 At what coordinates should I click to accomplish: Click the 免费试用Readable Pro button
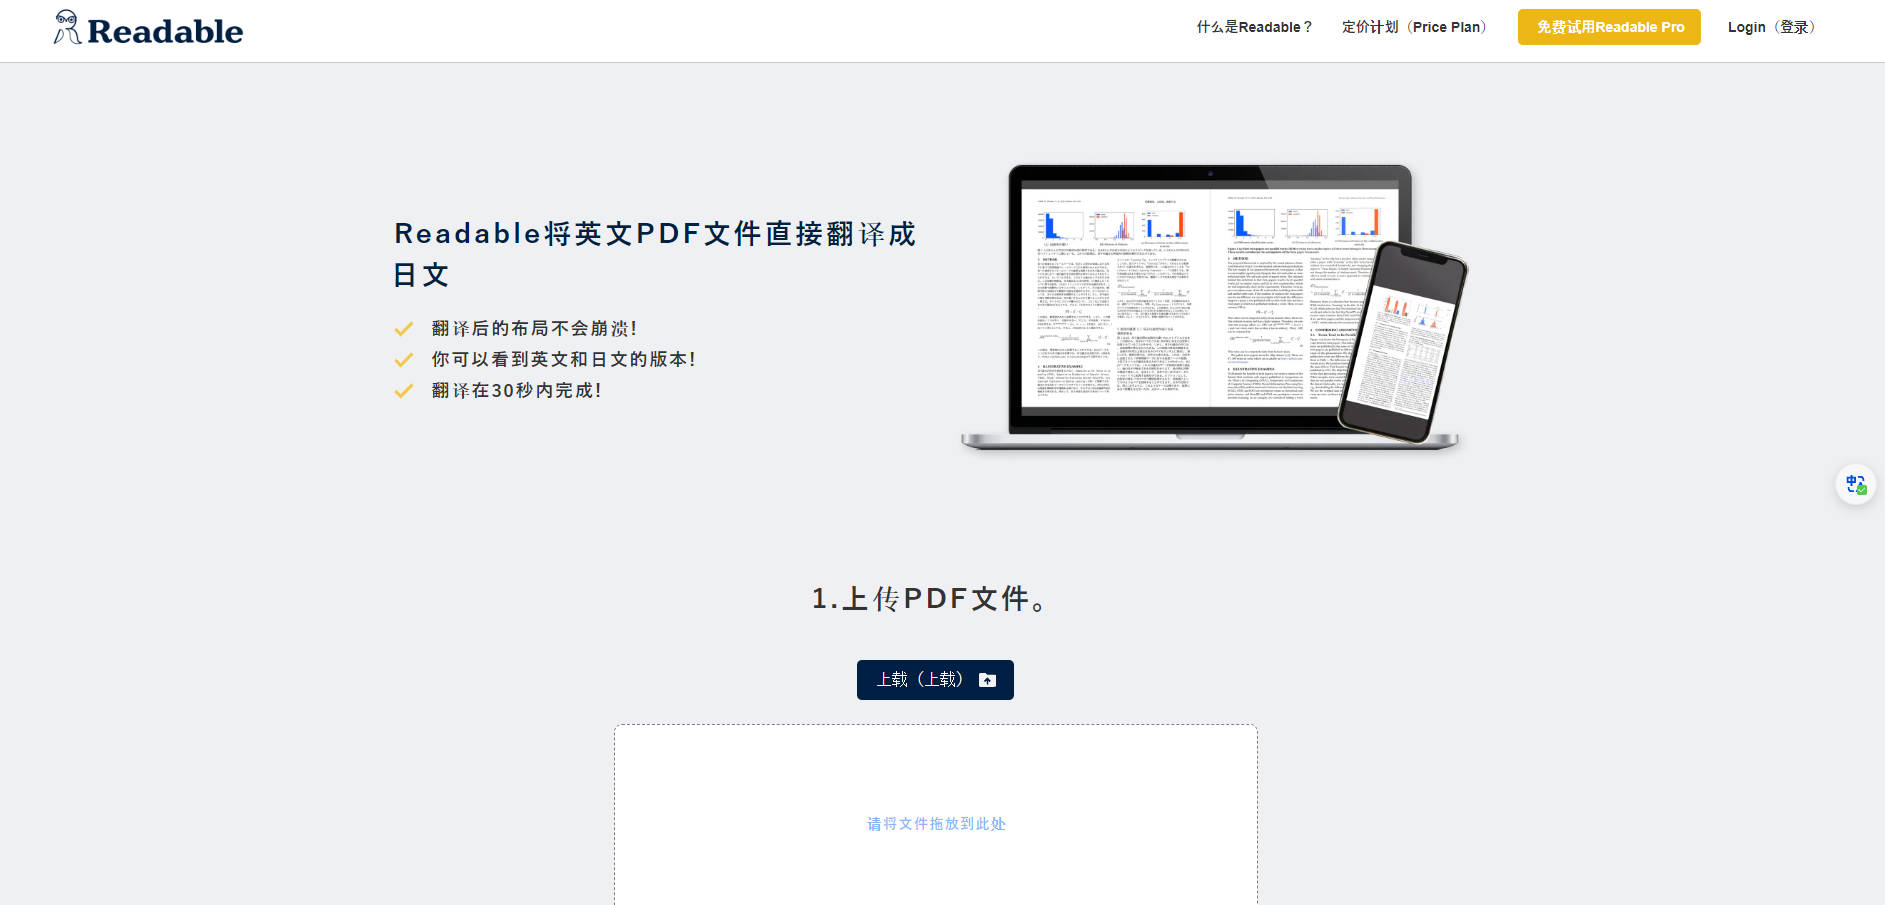pyautogui.click(x=1608, y=27)
